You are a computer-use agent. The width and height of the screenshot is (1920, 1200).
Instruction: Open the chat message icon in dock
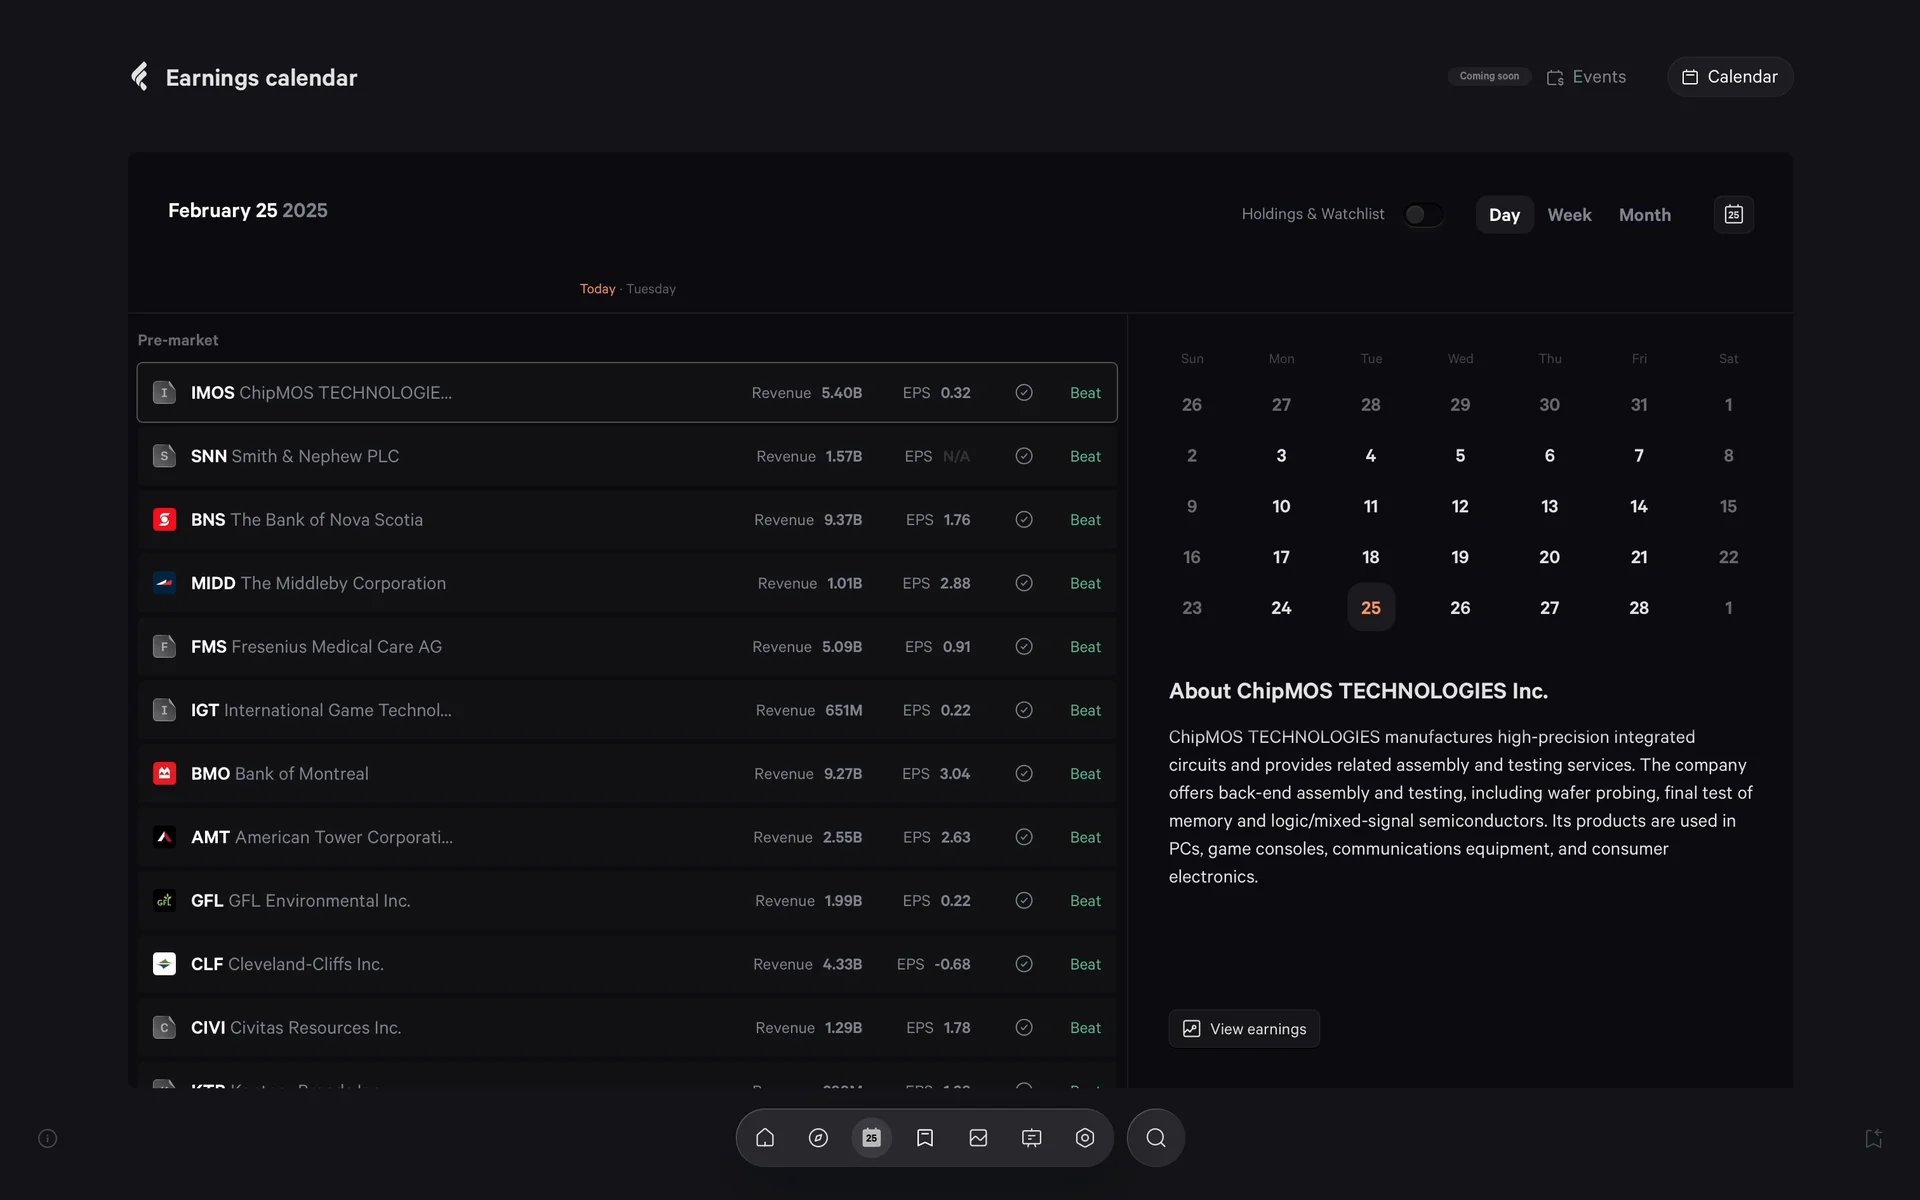point(1031,1138)
